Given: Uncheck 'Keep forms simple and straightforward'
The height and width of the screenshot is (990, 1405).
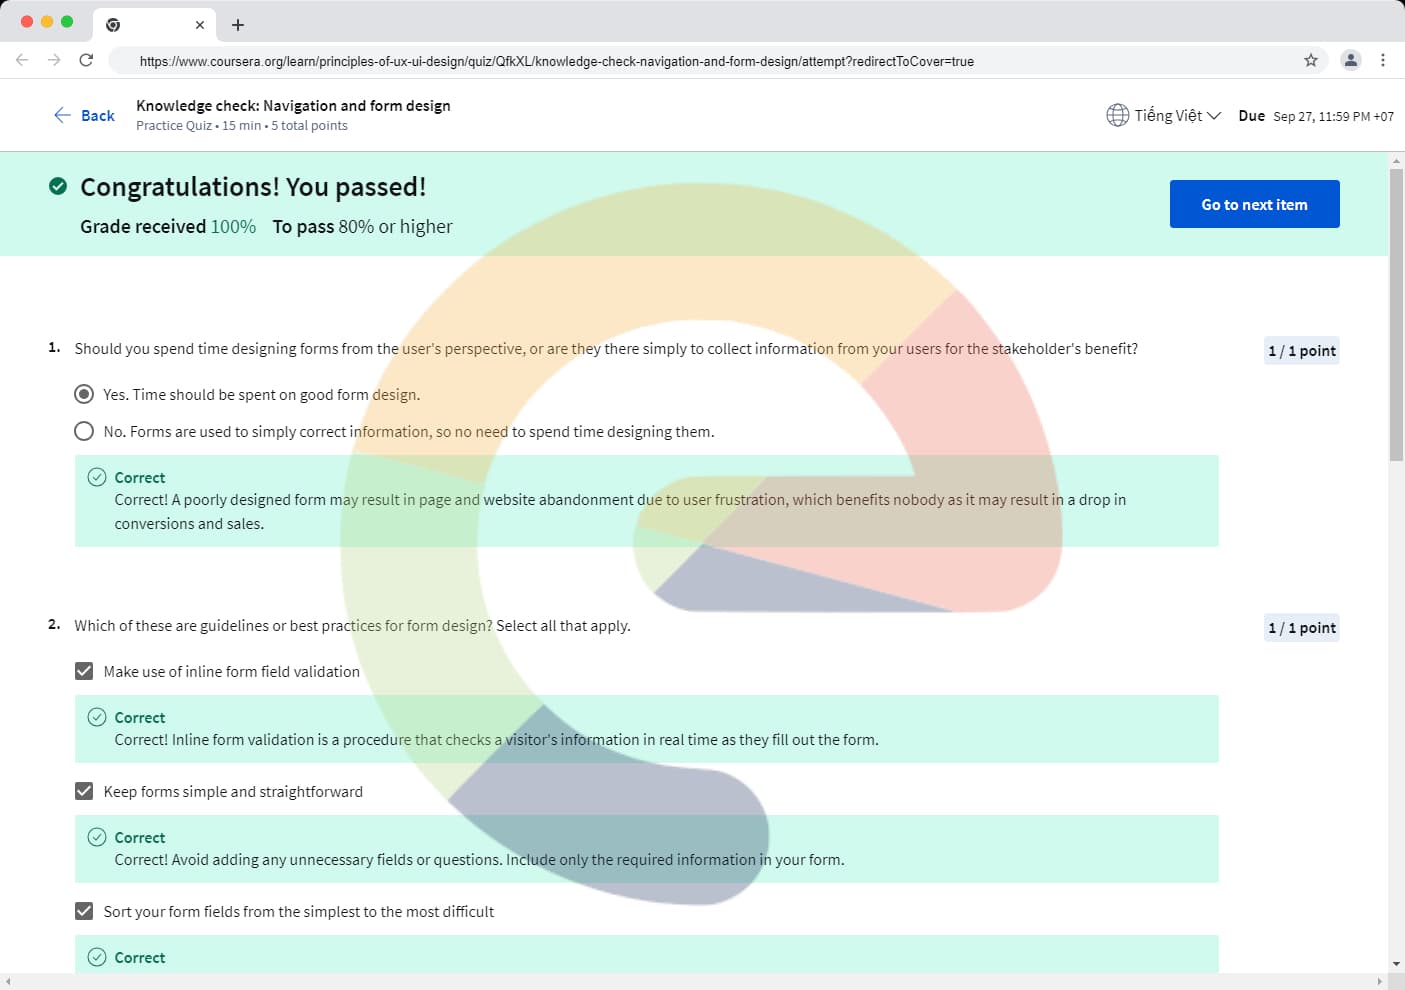Looking at the screenshot, I should (x=84, y=791).
